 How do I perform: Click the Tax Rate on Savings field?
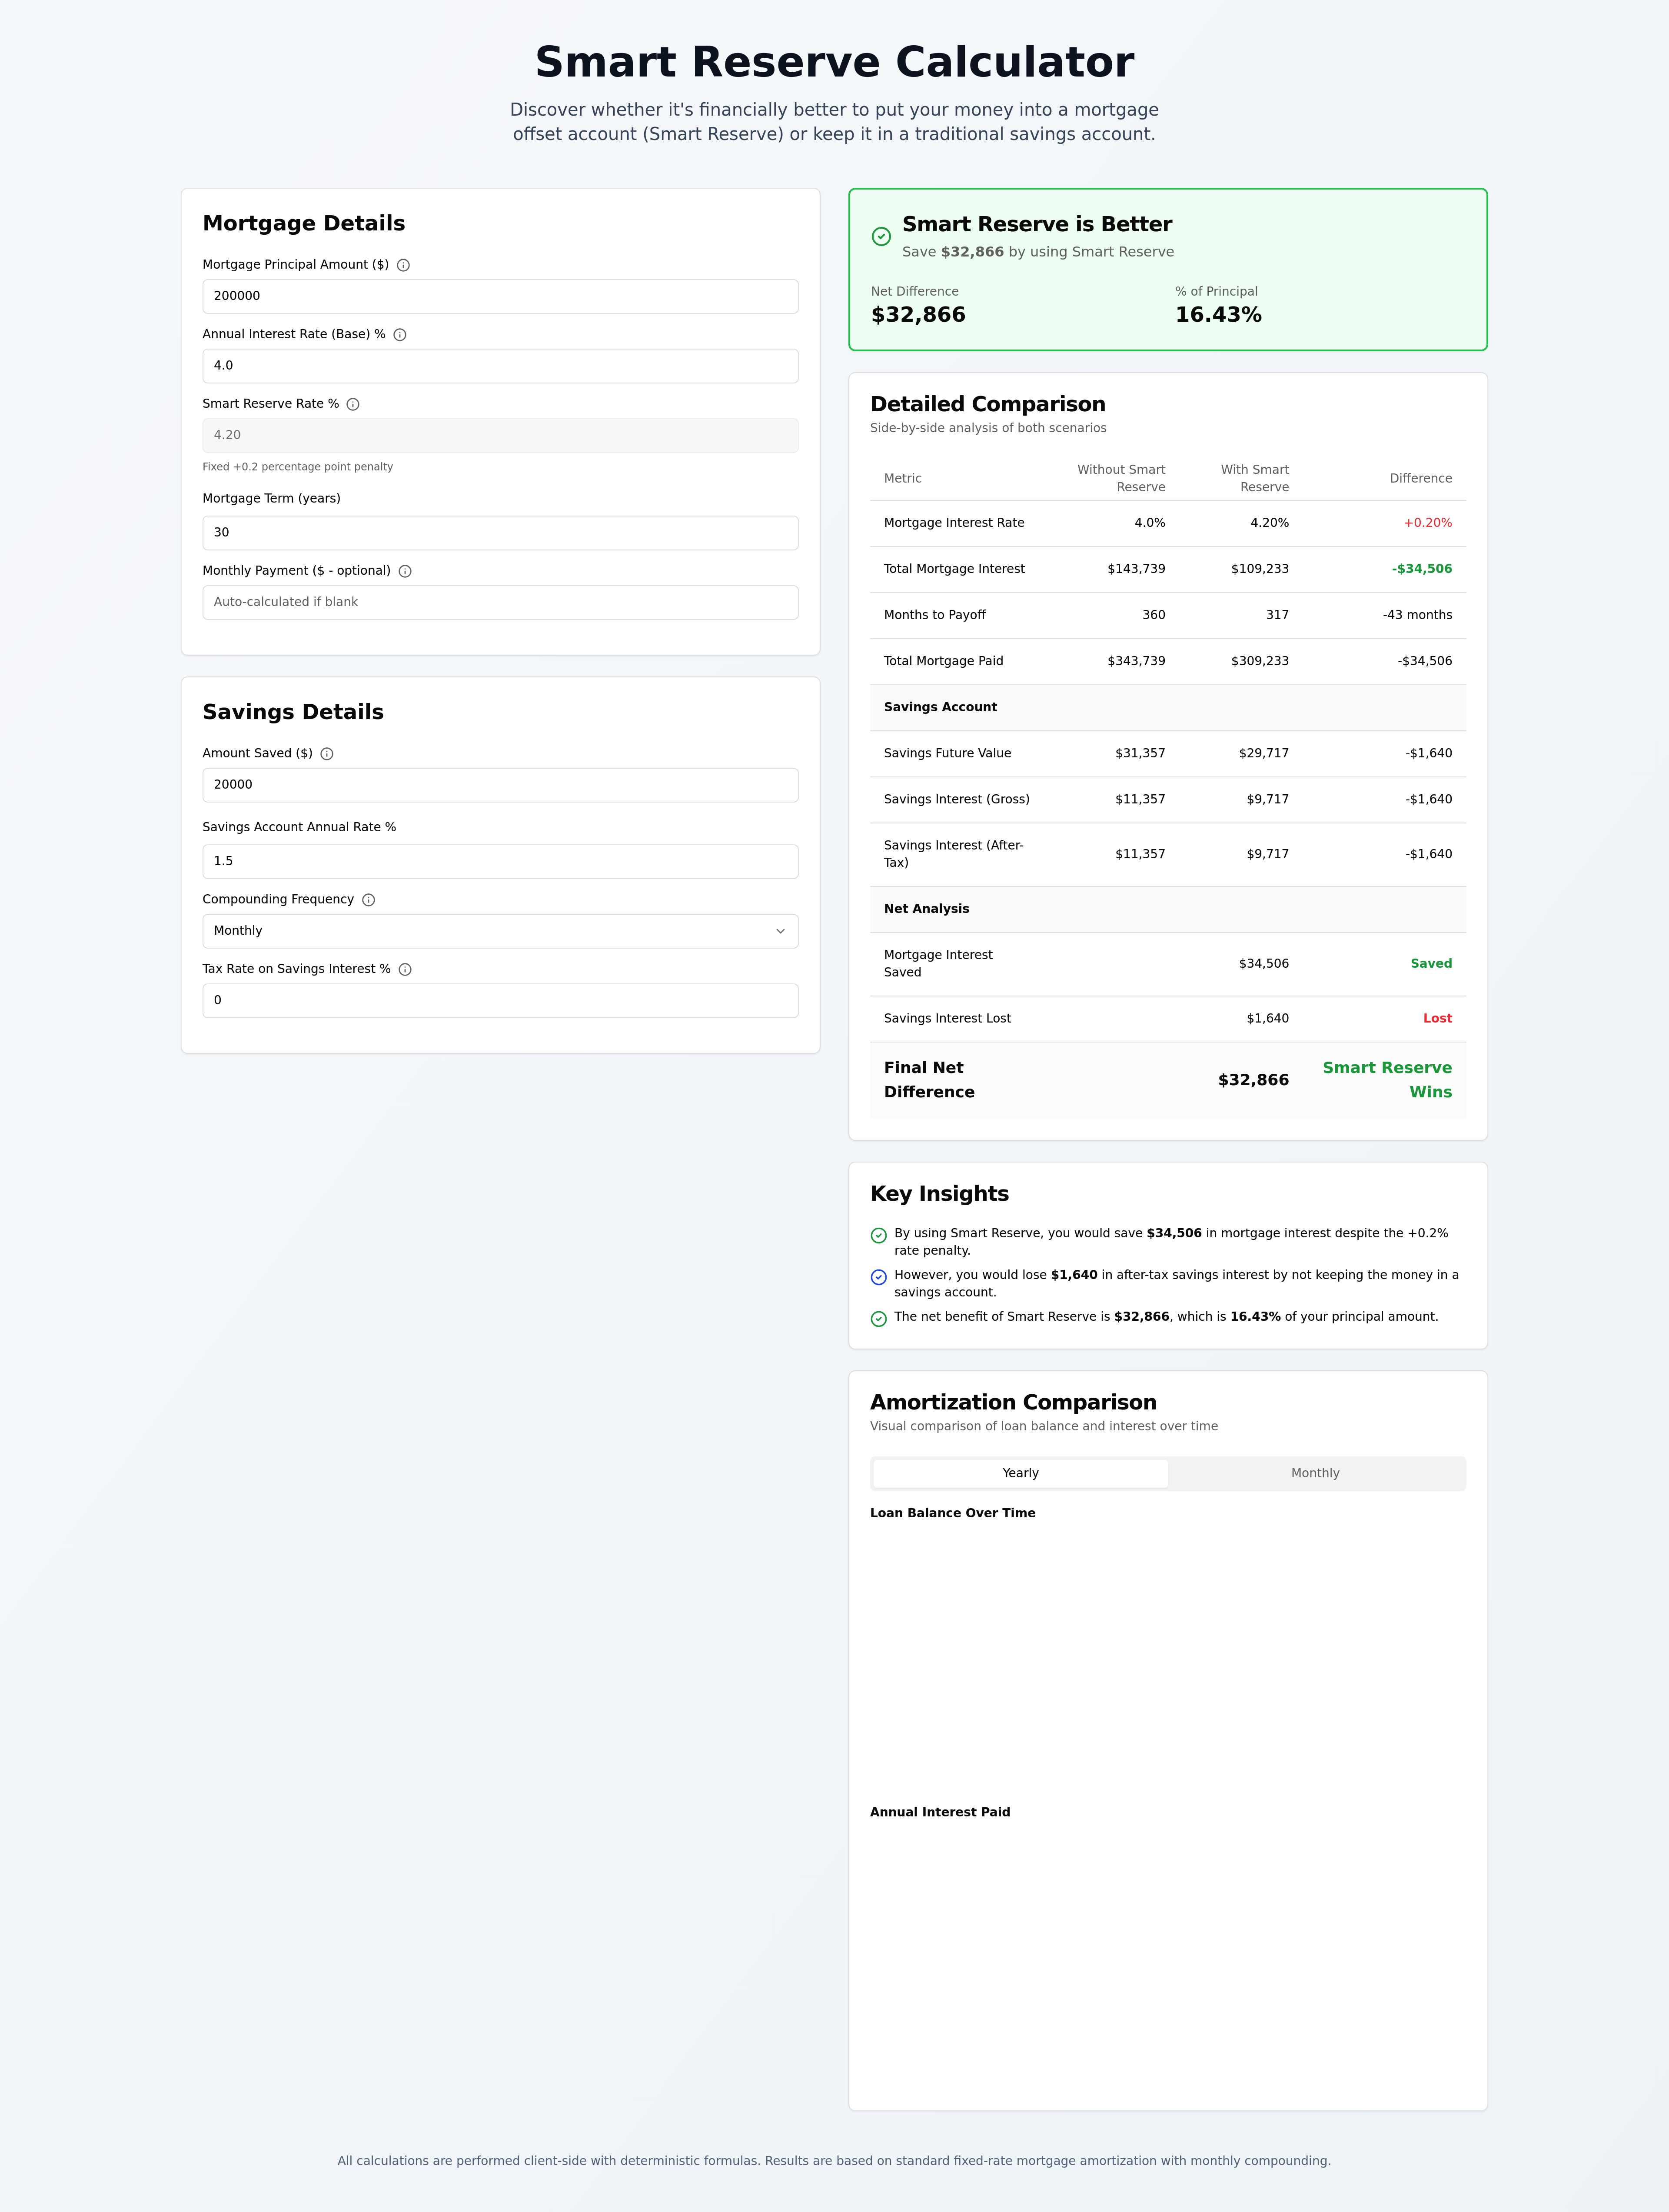(500, 1000)
